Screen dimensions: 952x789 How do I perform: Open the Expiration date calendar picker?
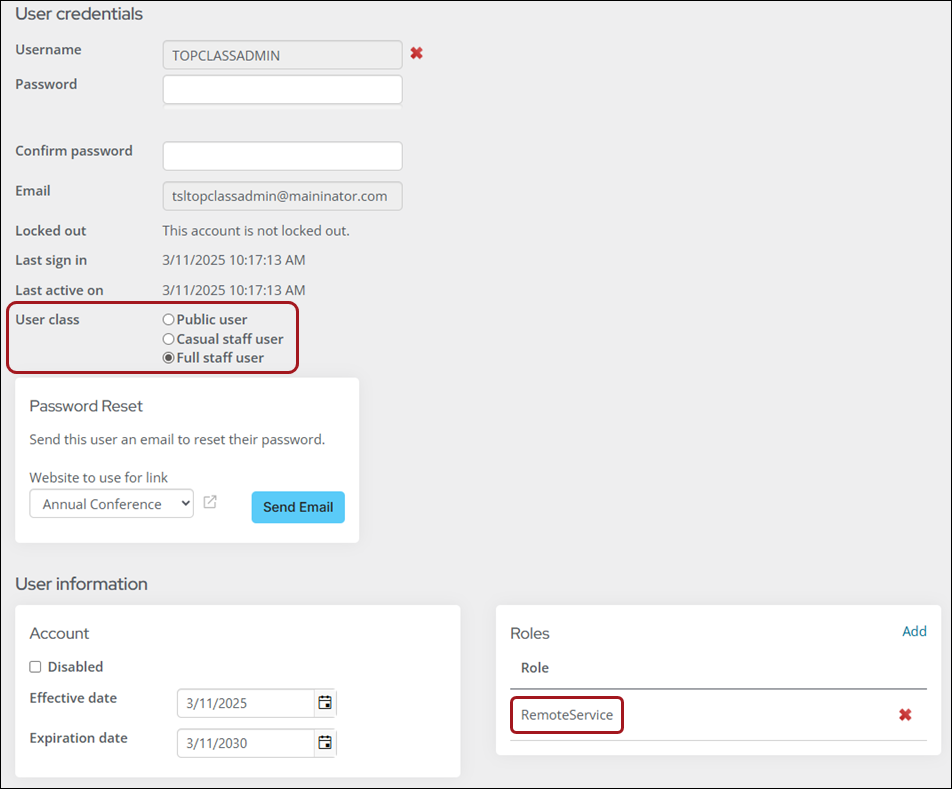point(325,742)
